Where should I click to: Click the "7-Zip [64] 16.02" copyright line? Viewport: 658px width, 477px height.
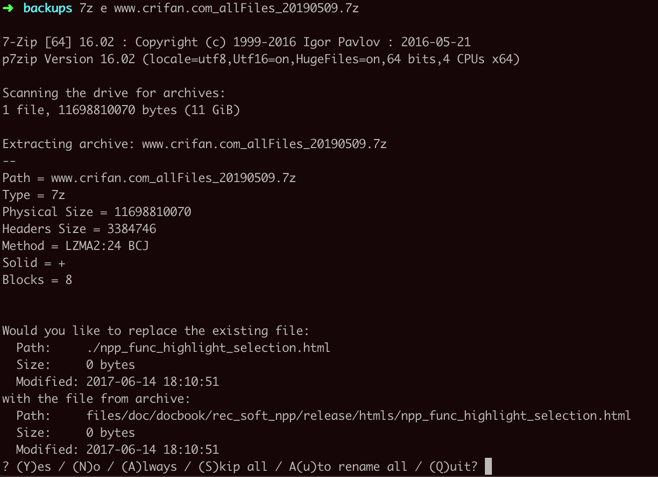pyautogui.click(x=236, y=42)
